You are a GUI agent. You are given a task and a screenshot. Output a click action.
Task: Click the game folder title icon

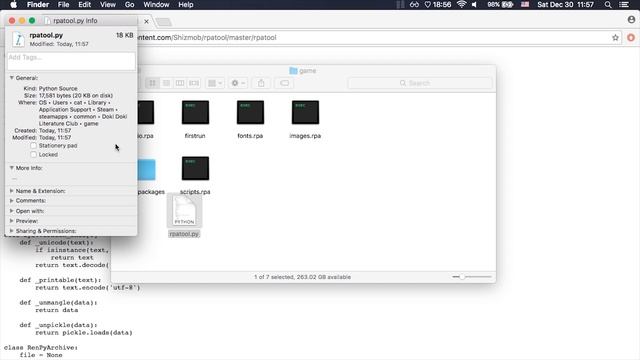(293, 71)
